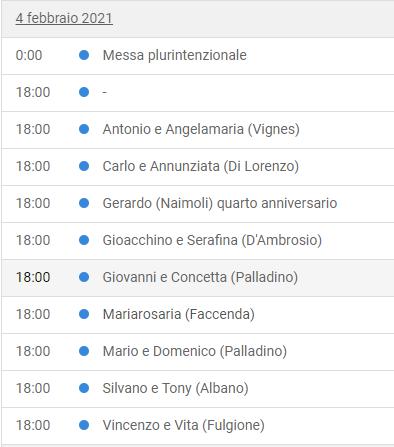Click the blue dot next to Vincenzo e Vita
Screen dimensions: 394x447
pos(84,425)
